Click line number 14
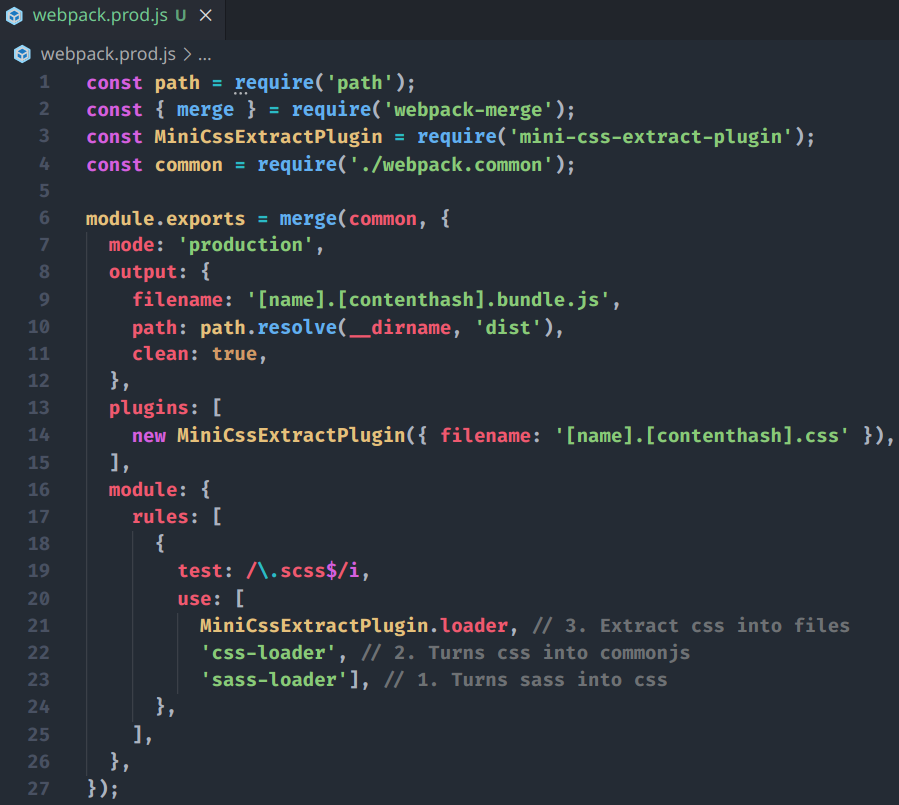 (x=39, y=435)
